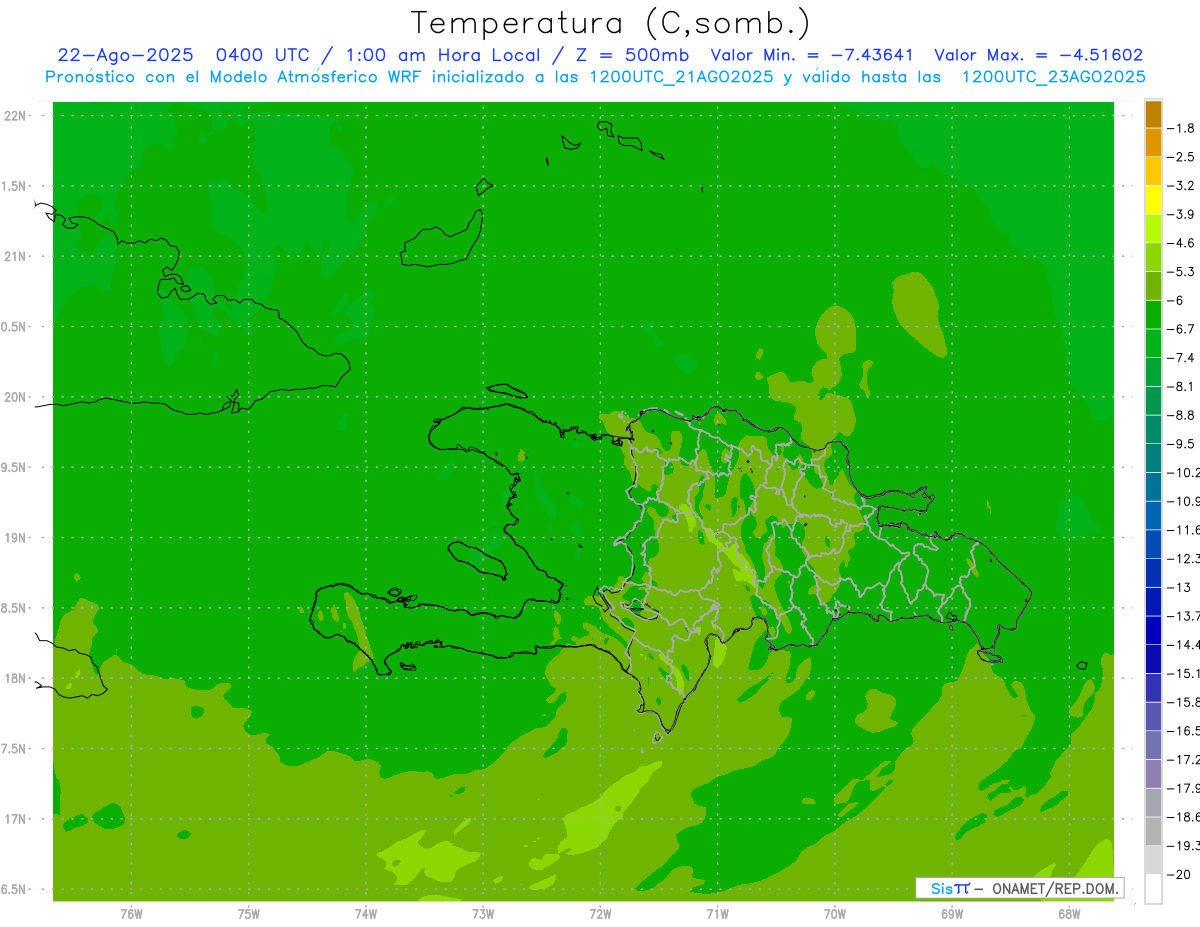This screenshot has width=1200, height=927.
Task: Click the '76W' longitude label
Action: click(131, 913)
